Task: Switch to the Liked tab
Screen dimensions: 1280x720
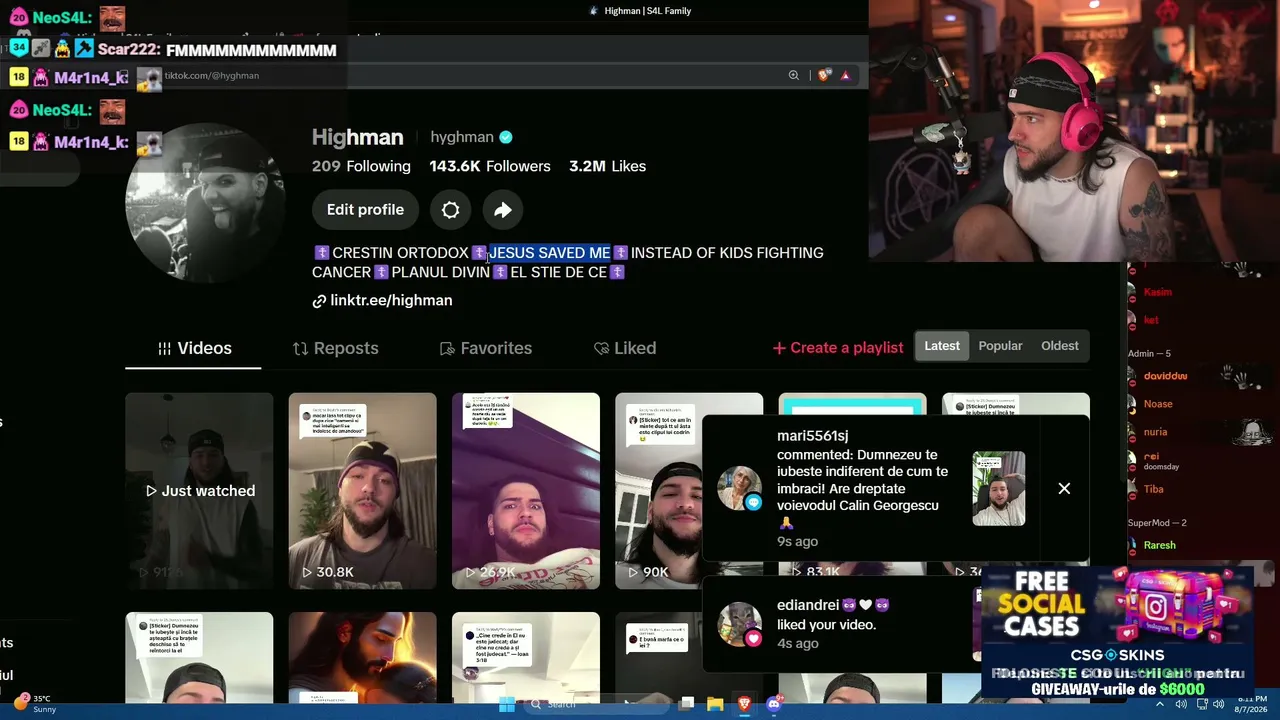Action: (x=624, y=348)
